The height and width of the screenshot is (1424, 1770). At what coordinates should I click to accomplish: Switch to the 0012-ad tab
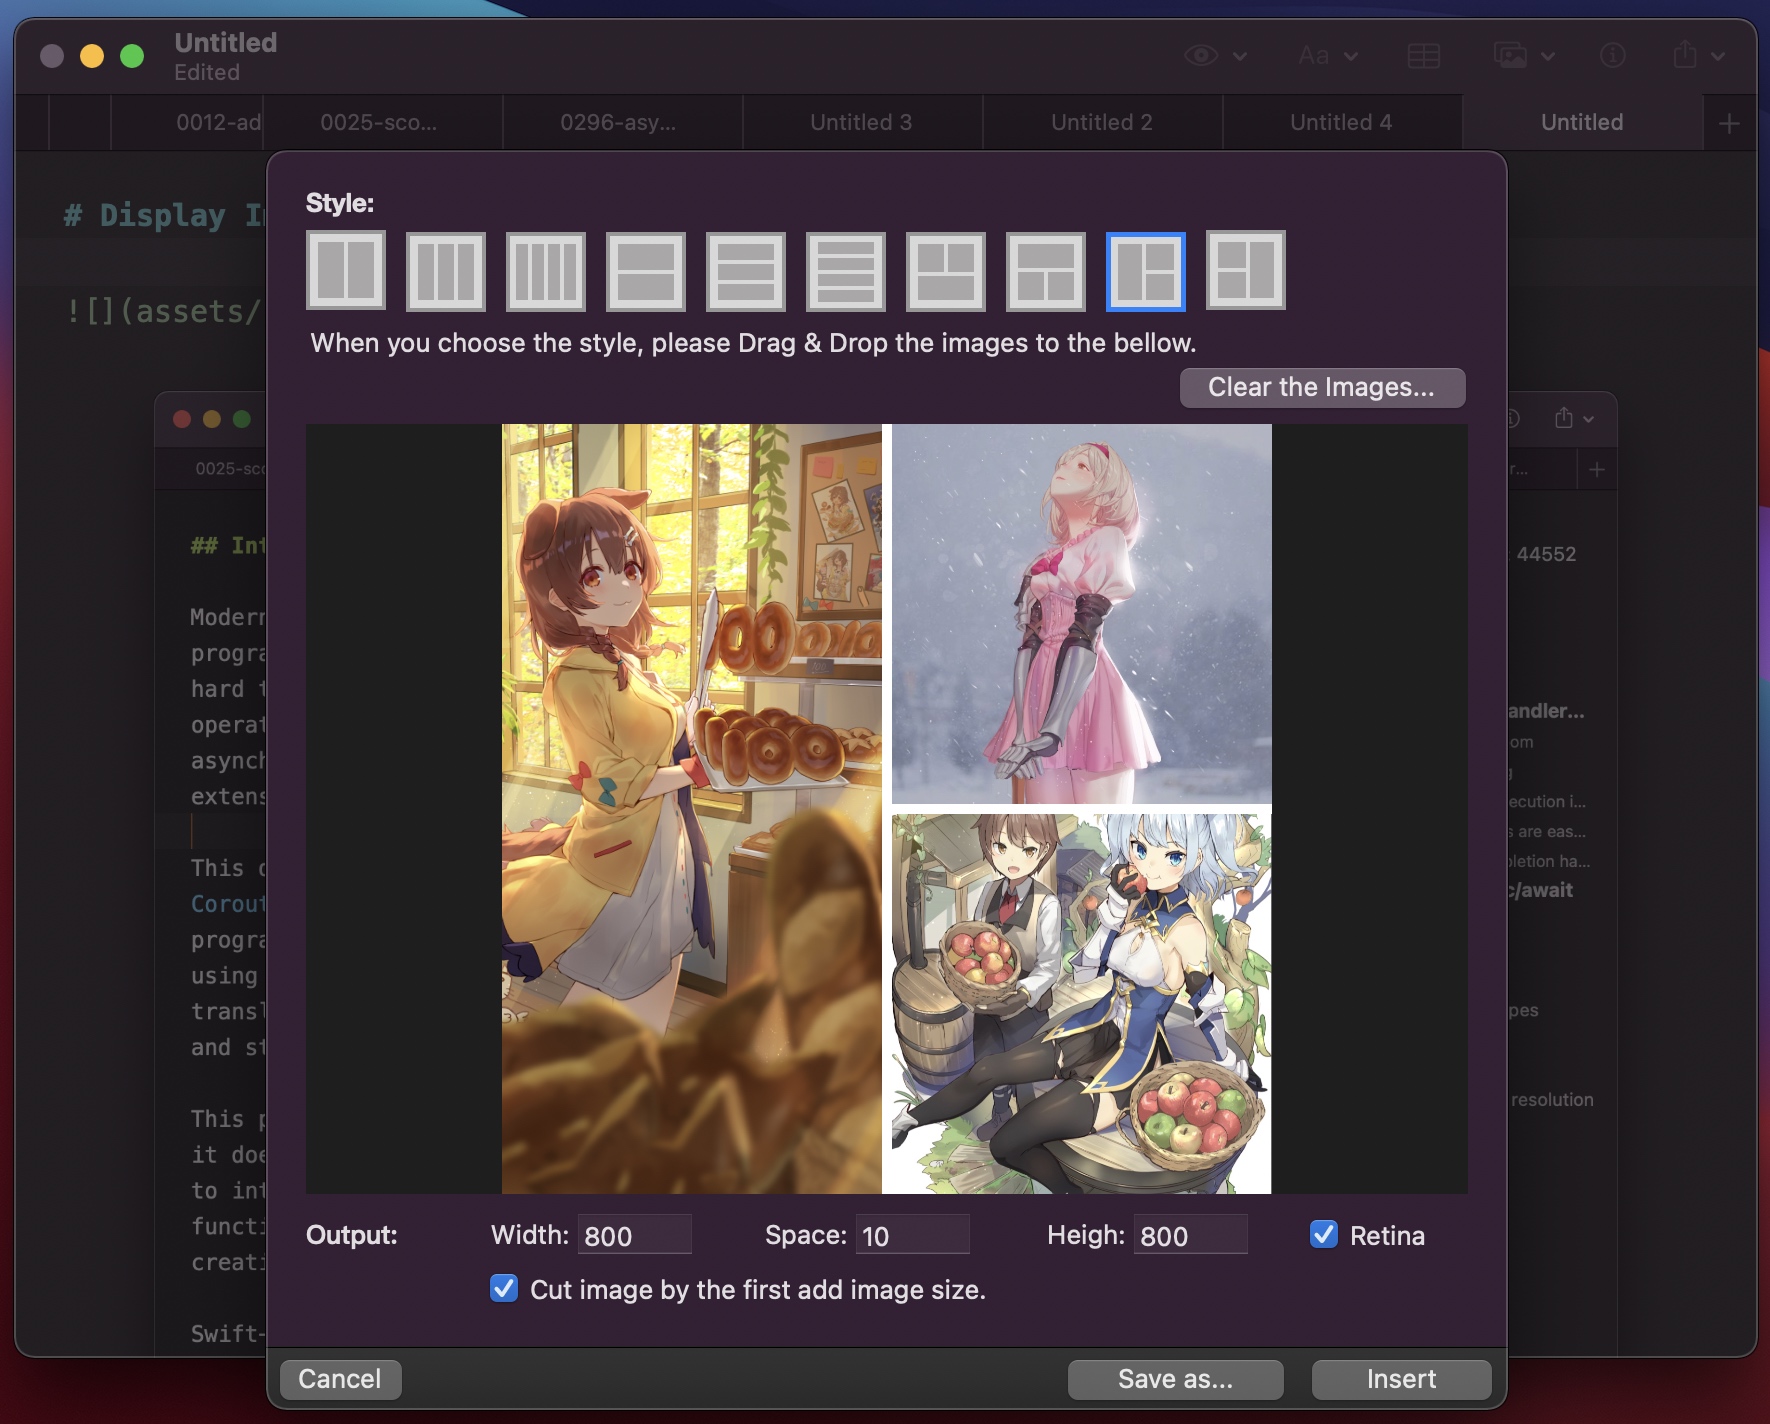pos(187,123)
